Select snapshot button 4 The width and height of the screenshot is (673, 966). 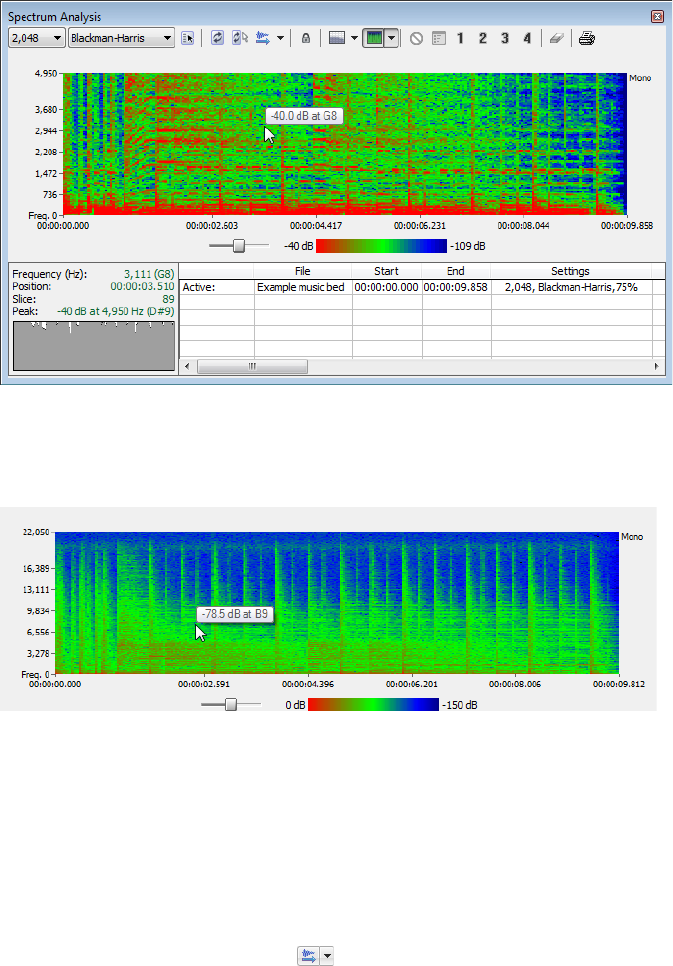pyautogui.click(x=526, y=38)
